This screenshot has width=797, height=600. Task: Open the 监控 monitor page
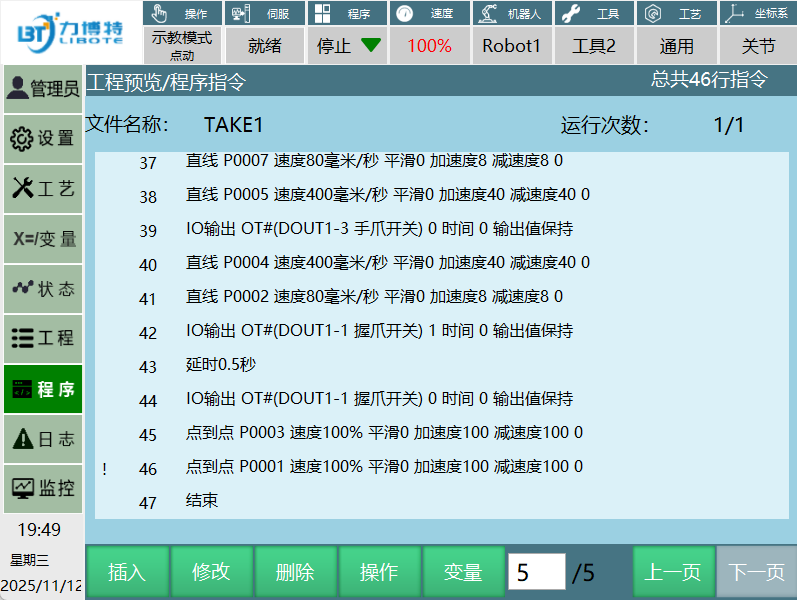pyautogui.click(x=42, y=489)
